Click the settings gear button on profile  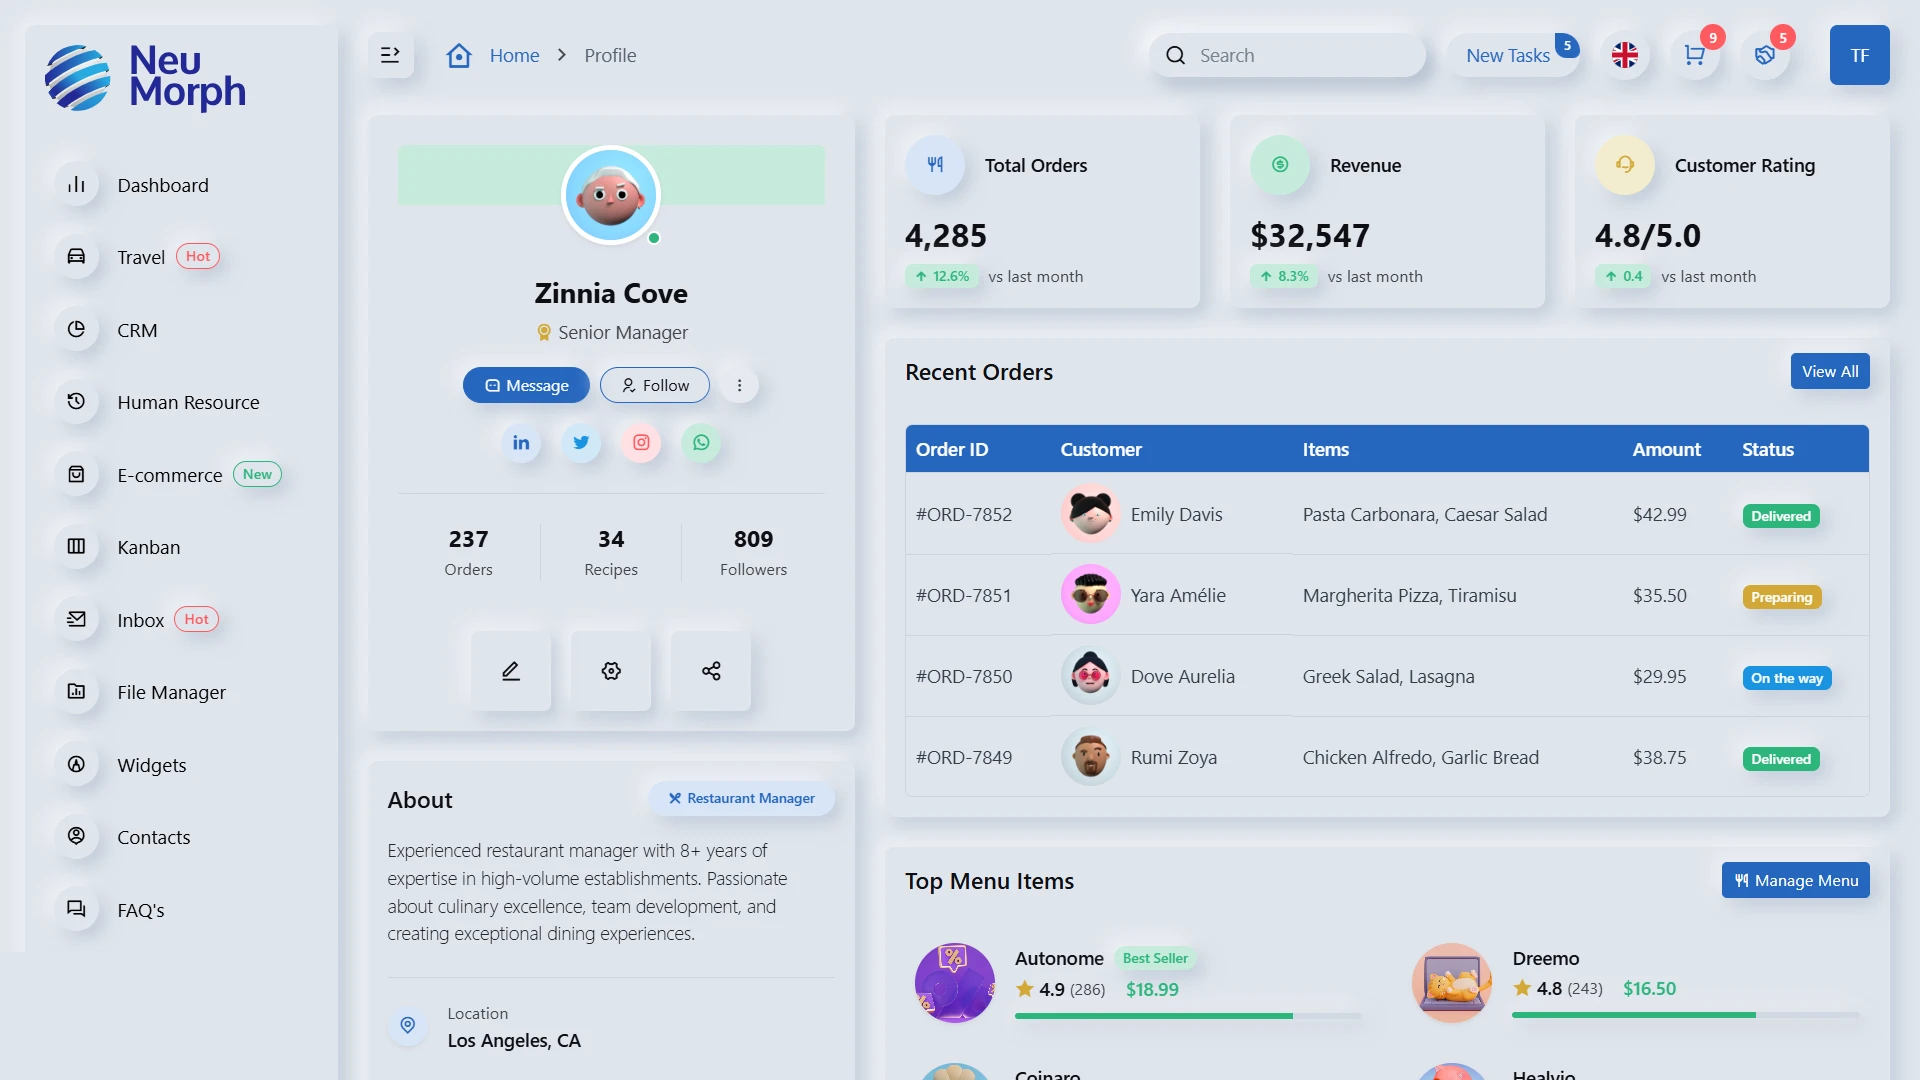pyautogui.click(x=611, y=671)
